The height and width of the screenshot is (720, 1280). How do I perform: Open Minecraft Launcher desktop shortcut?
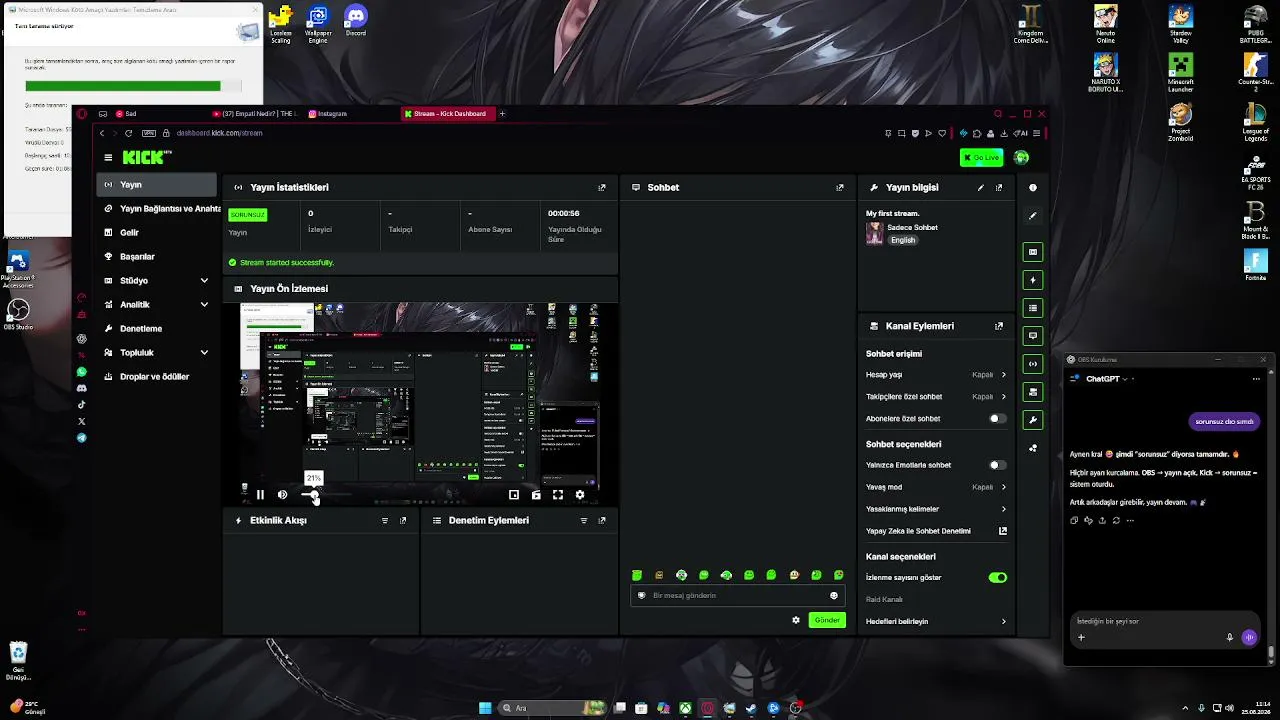click(1181, 72)
